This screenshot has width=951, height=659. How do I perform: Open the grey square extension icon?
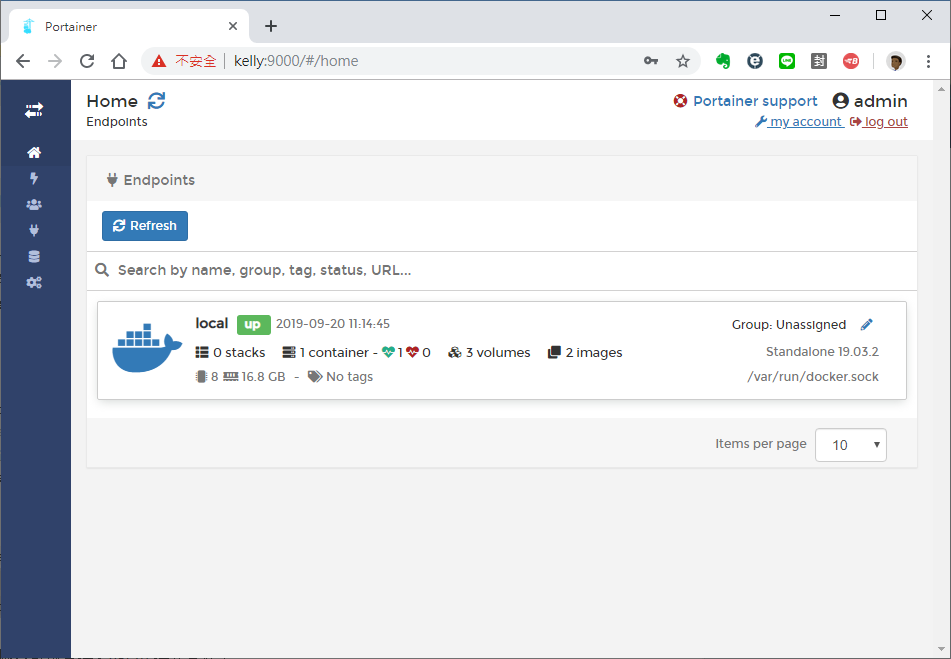pyautogui.click(x=819, y=61)
